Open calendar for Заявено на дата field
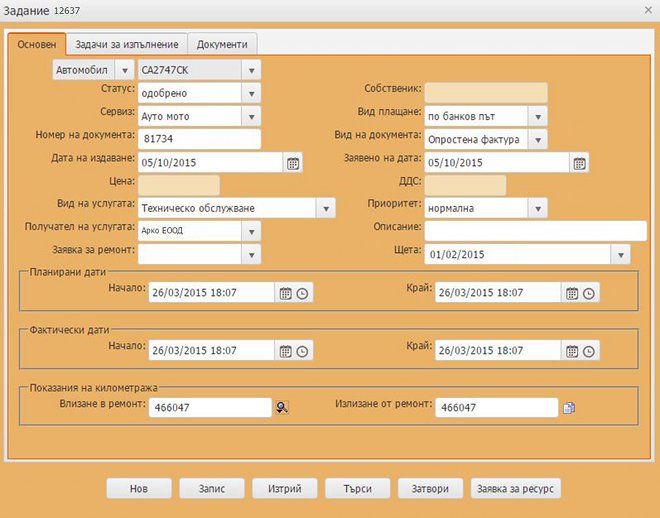Image resolution: width=660 pixels, height=518 pixels. [x=578, y=162]
